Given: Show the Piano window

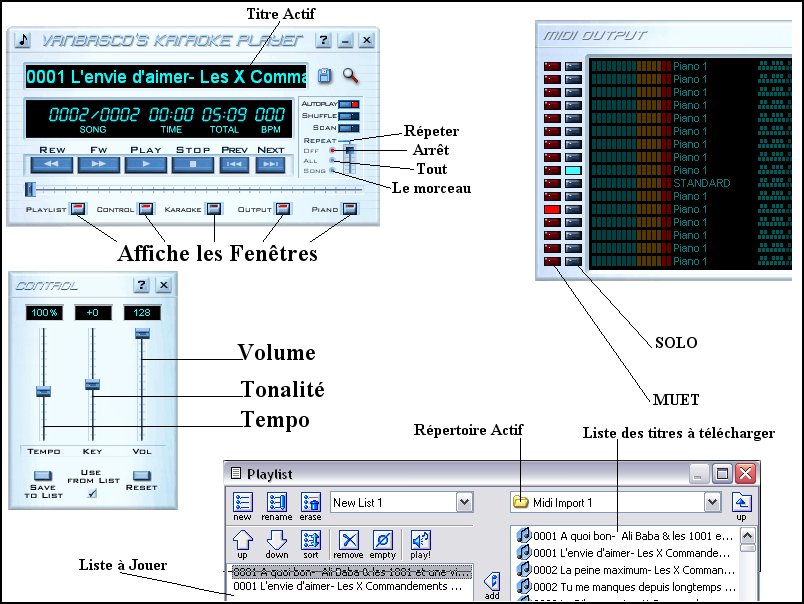Looking at the screenshot, I should pyautogui.click(x=350, y=208).
